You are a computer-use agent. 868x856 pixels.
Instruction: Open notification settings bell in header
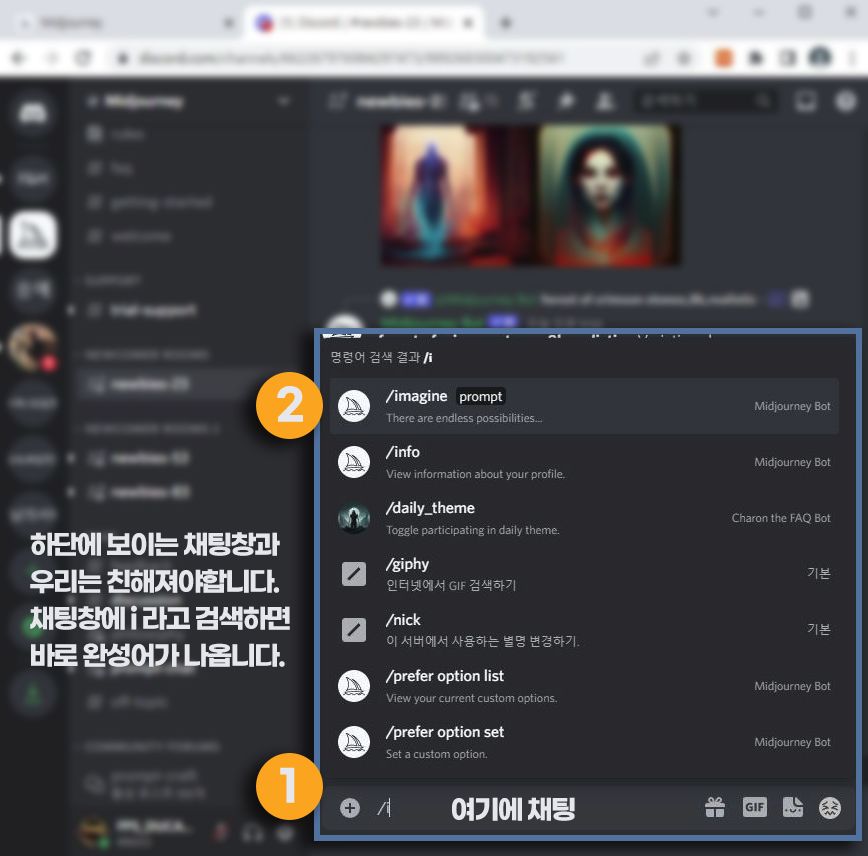tap(527, 101)
